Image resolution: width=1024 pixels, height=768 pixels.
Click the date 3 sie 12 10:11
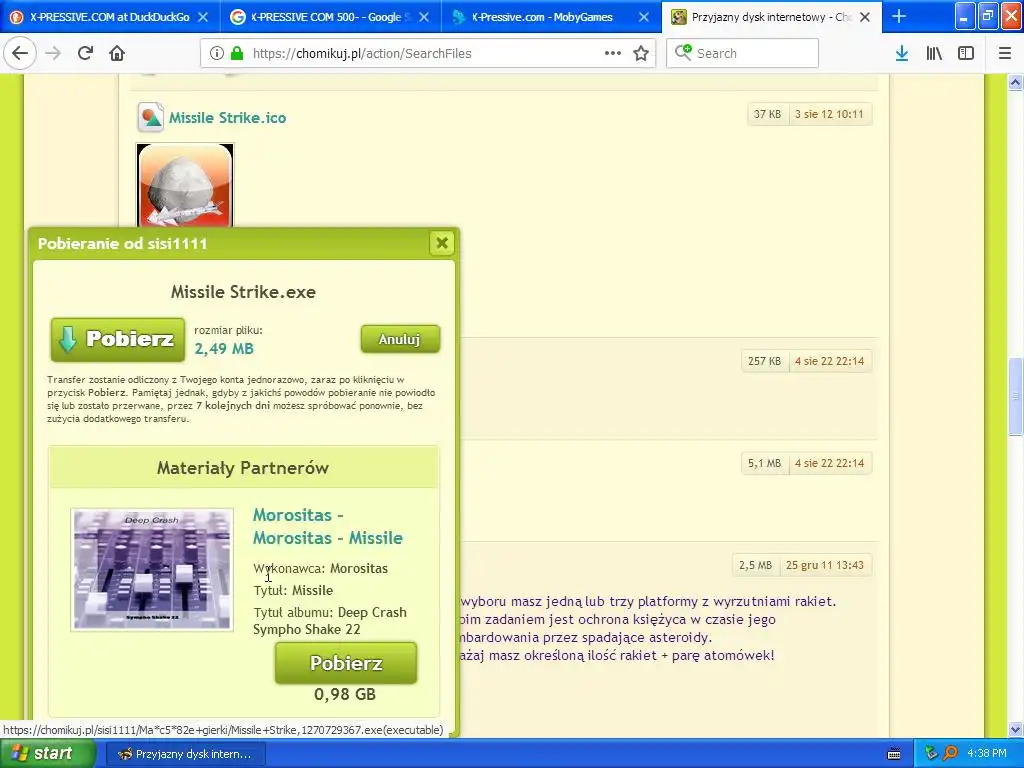click(829, 114)
